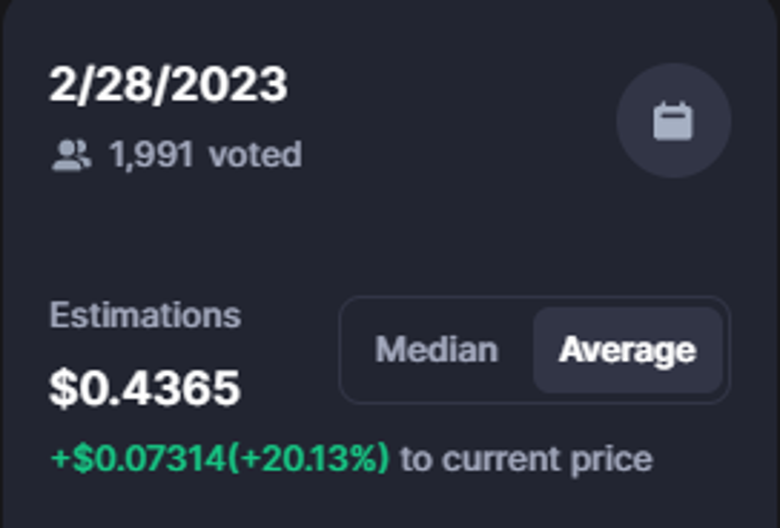Click the green +$0.07314 price change
This screenshot has width=780, height=528.
[x=140, y=459]
